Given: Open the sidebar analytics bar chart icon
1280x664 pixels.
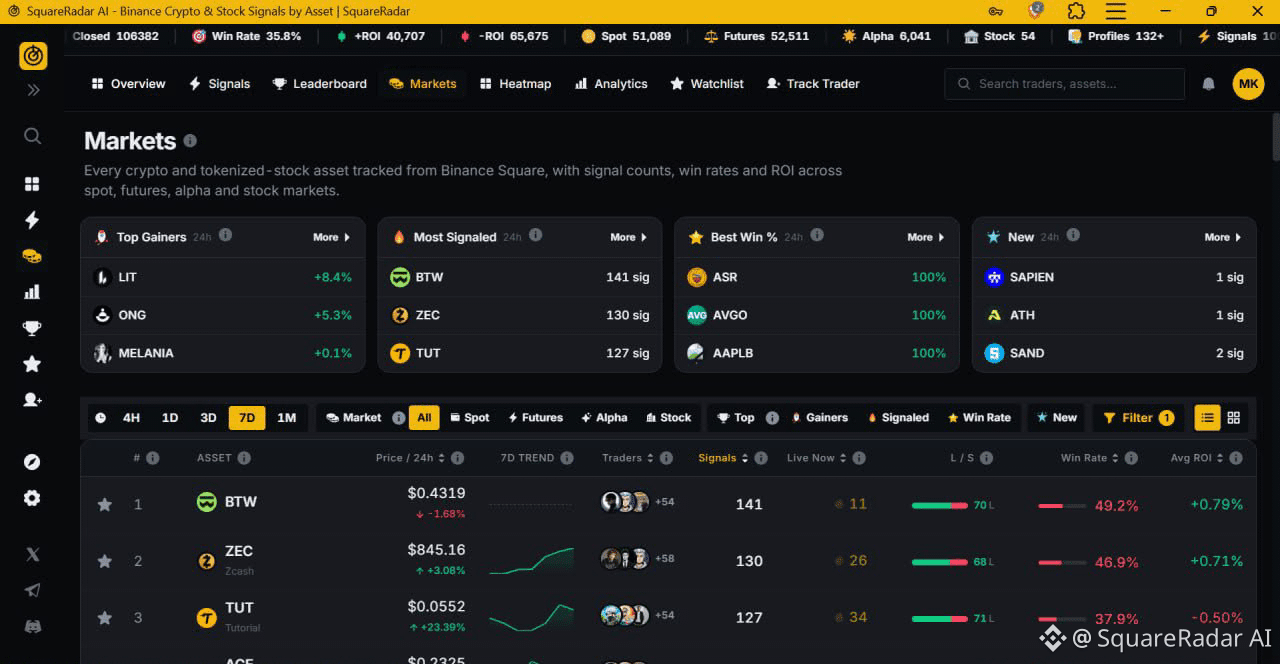Looking at the screenshot, I should (32, 292).
